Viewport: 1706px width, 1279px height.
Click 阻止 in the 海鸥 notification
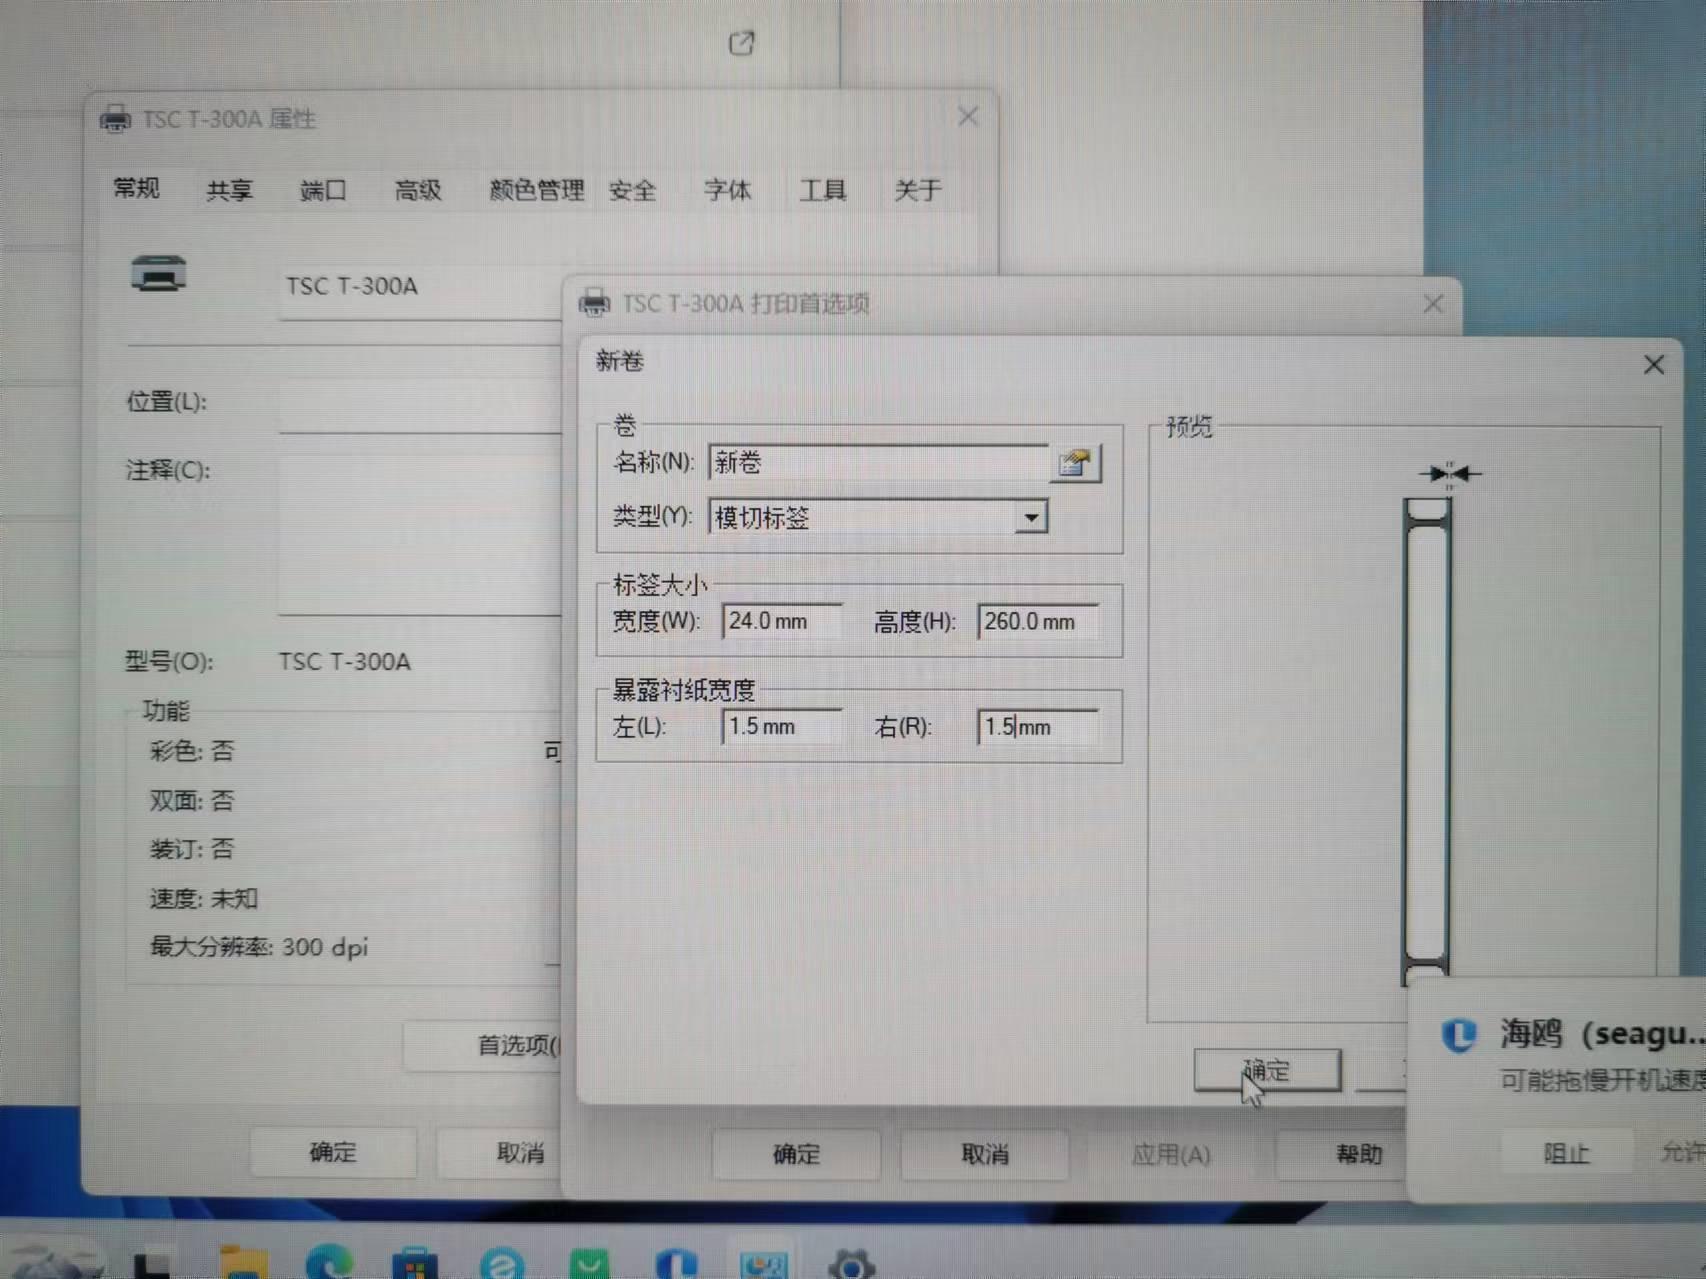[1566, 1153]
